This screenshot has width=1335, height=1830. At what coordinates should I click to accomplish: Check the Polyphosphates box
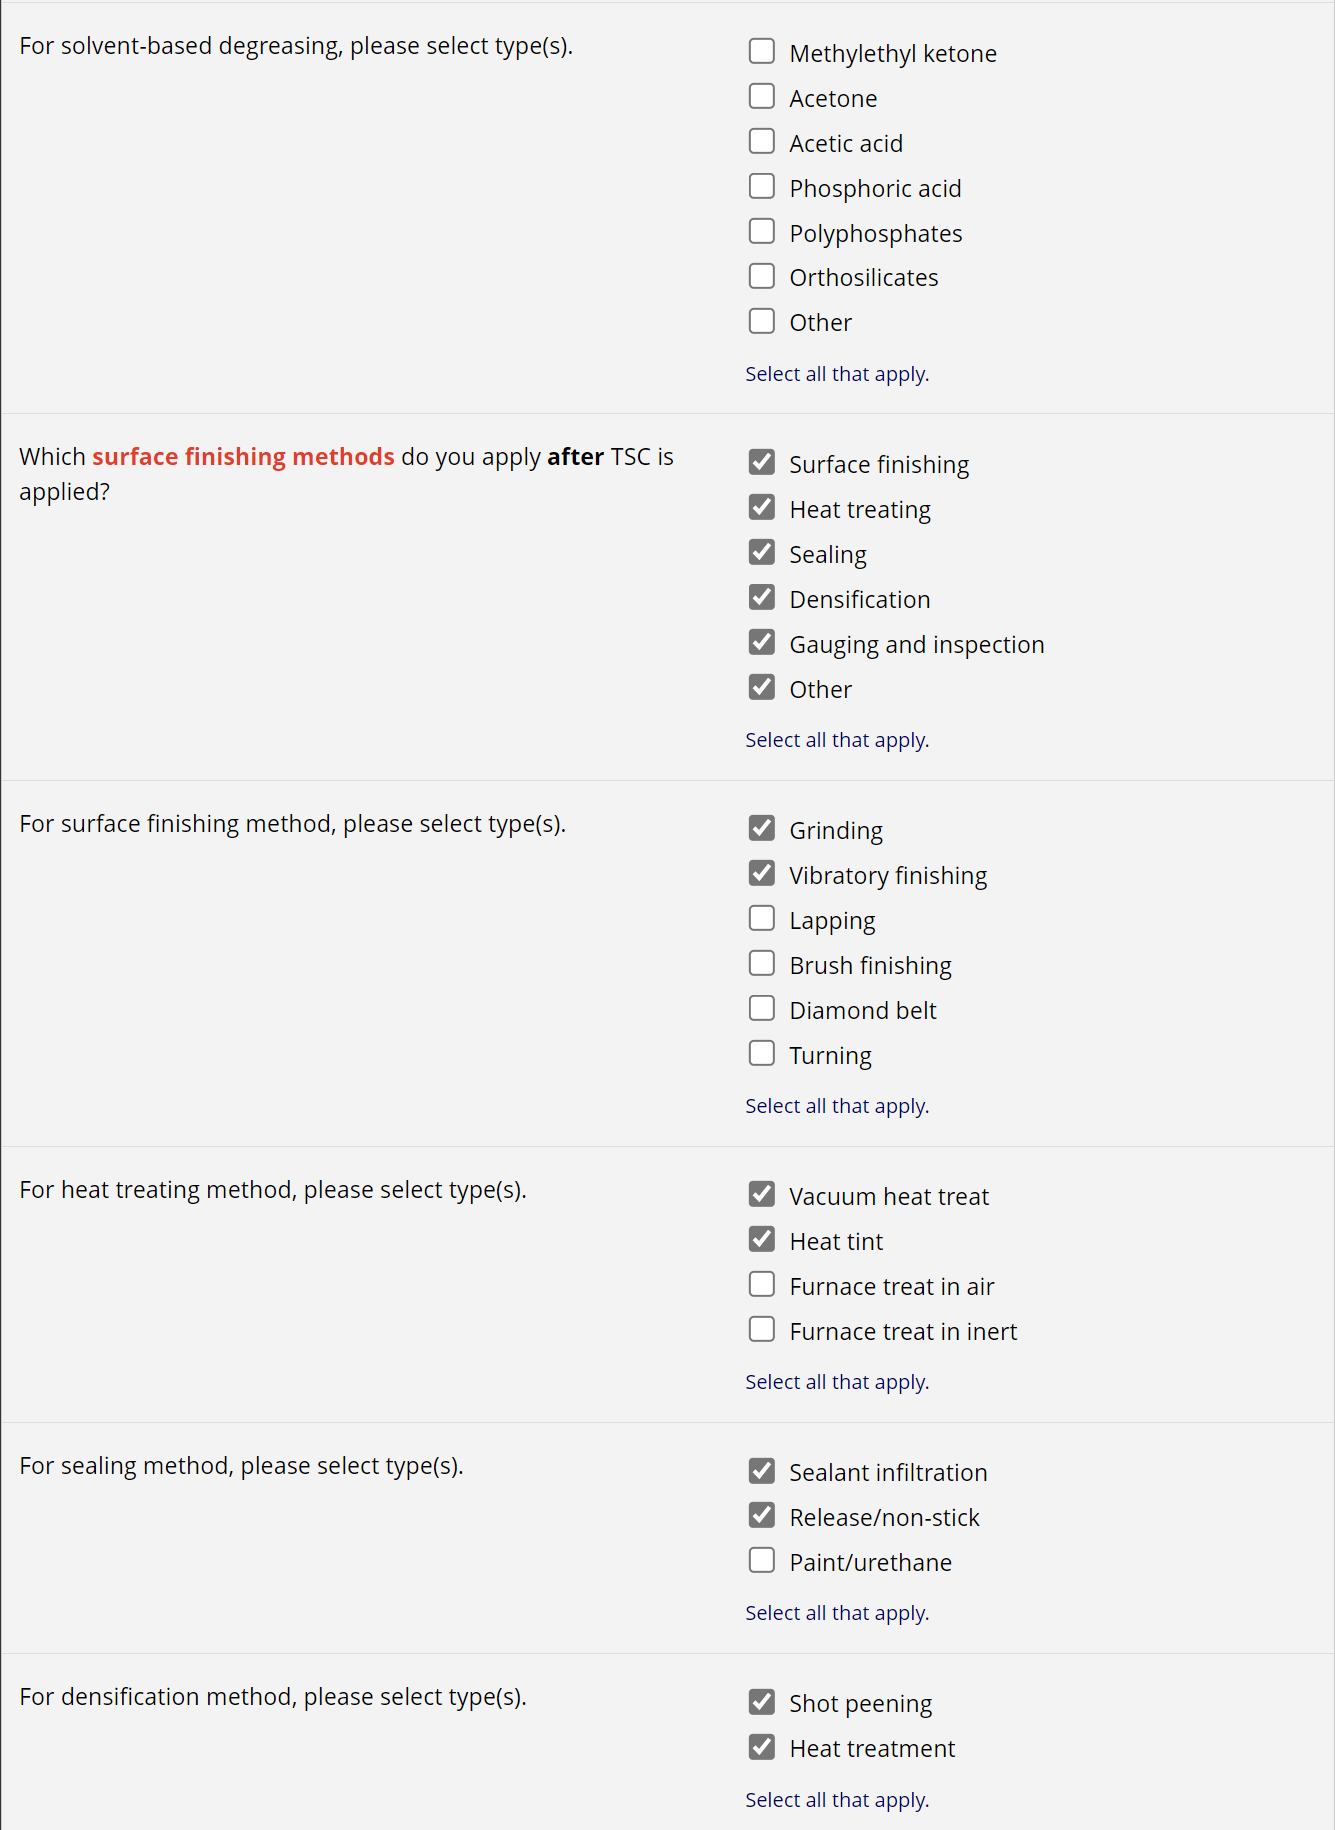[x=762, y=231]
